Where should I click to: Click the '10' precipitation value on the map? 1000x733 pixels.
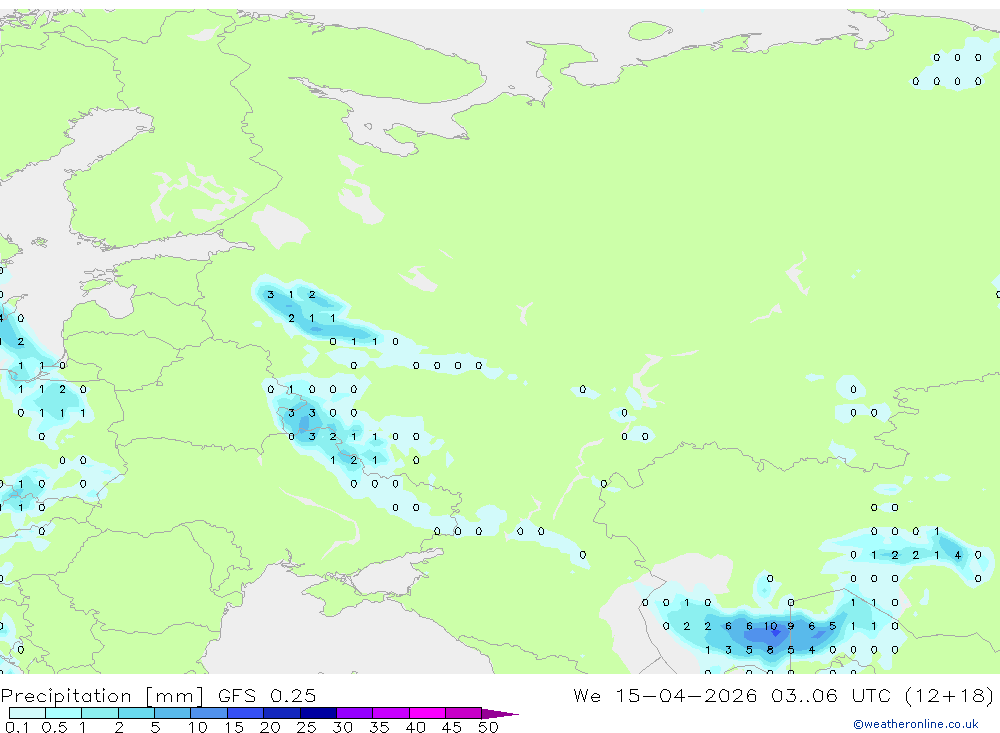[770, 626]
